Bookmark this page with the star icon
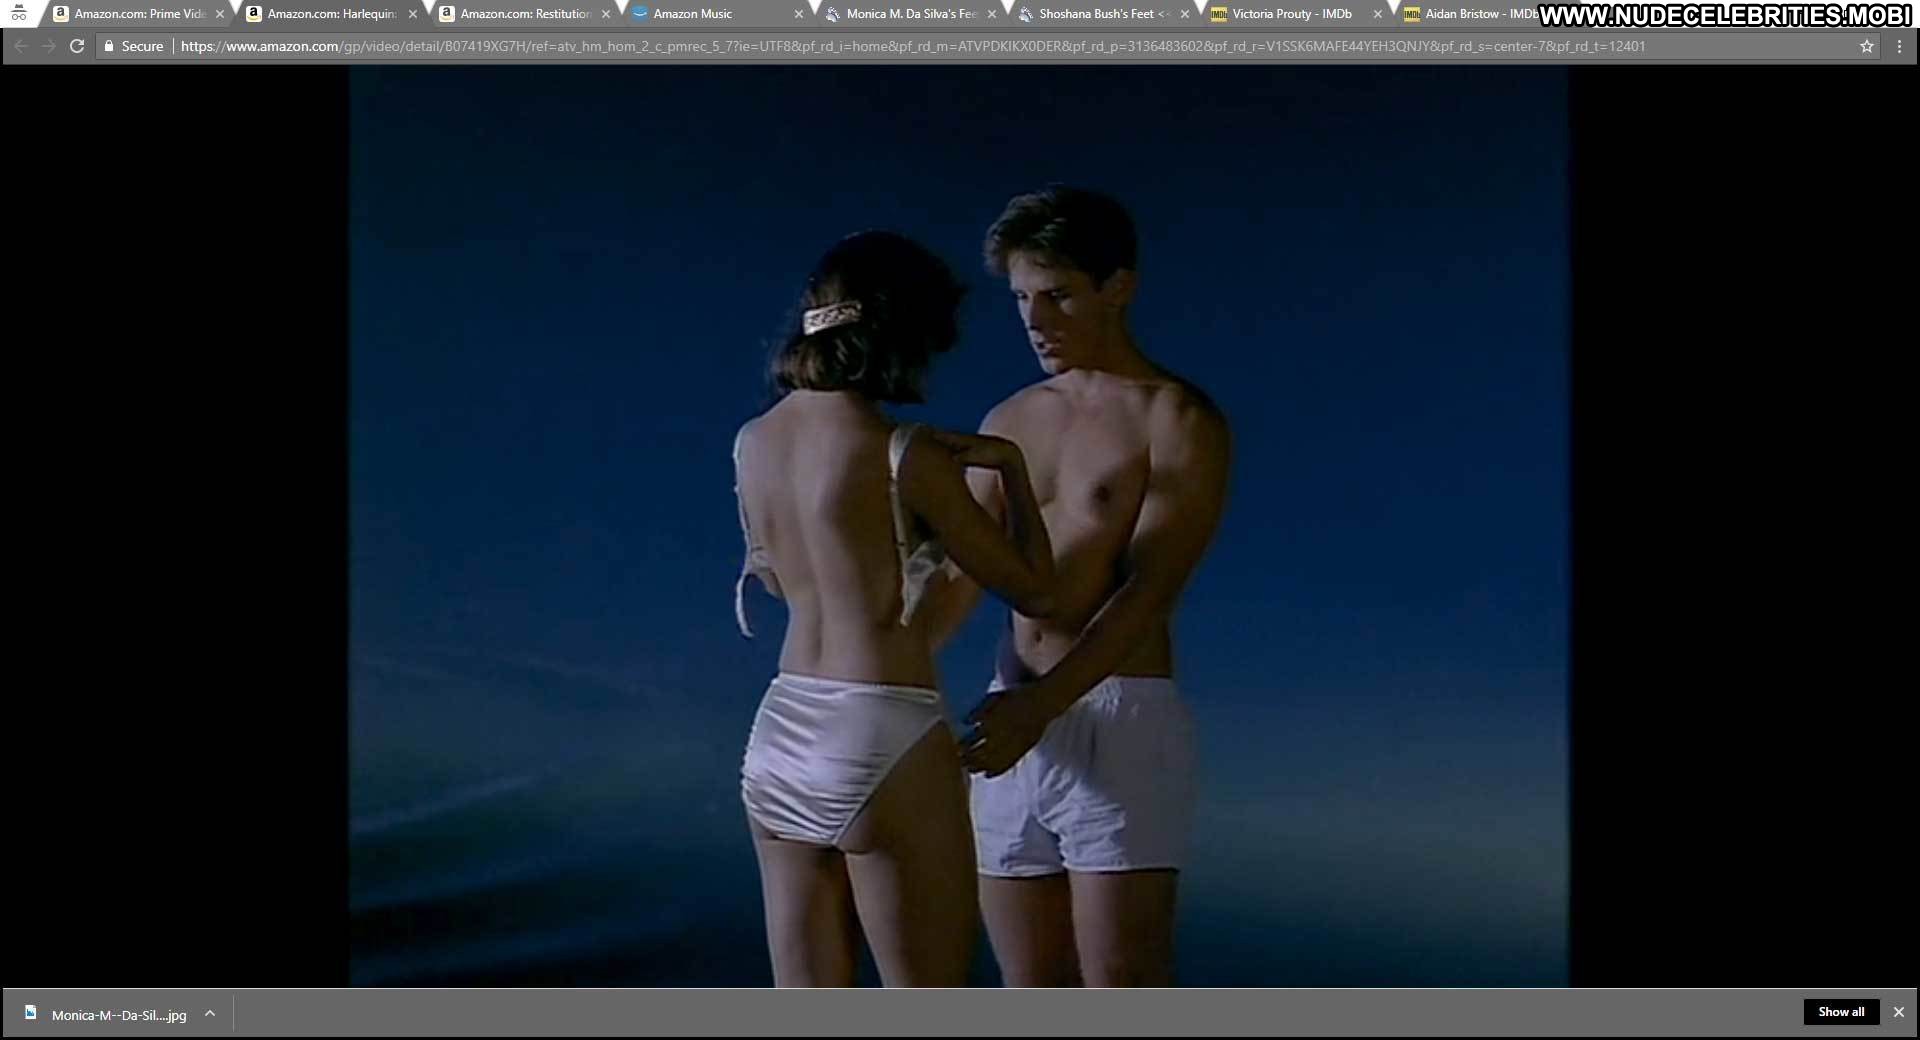 [1866, 46]
